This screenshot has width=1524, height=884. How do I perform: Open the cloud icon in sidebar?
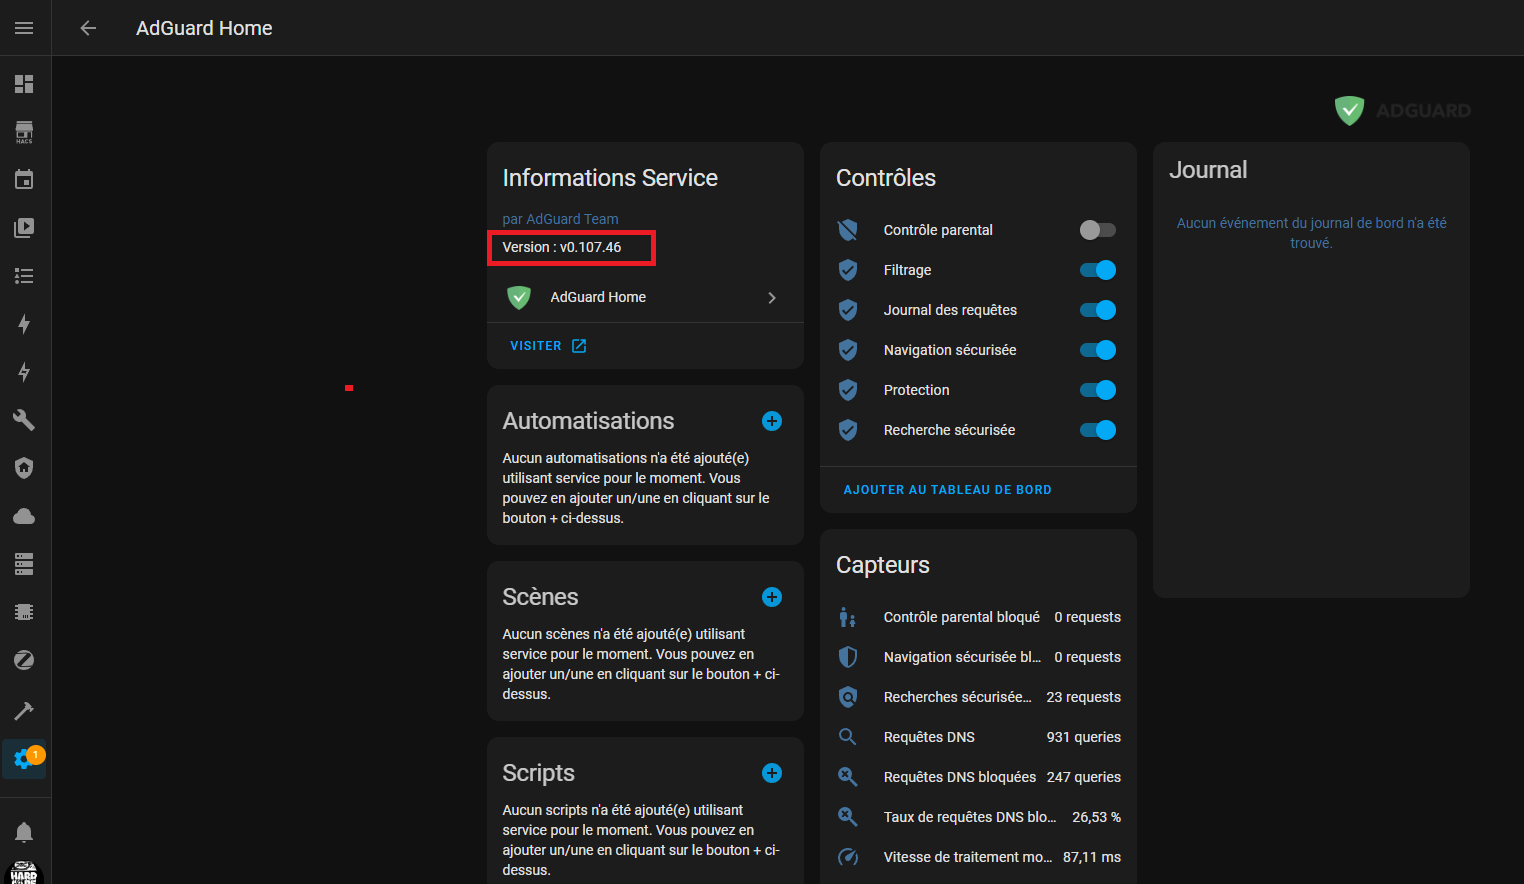point(24,516)
